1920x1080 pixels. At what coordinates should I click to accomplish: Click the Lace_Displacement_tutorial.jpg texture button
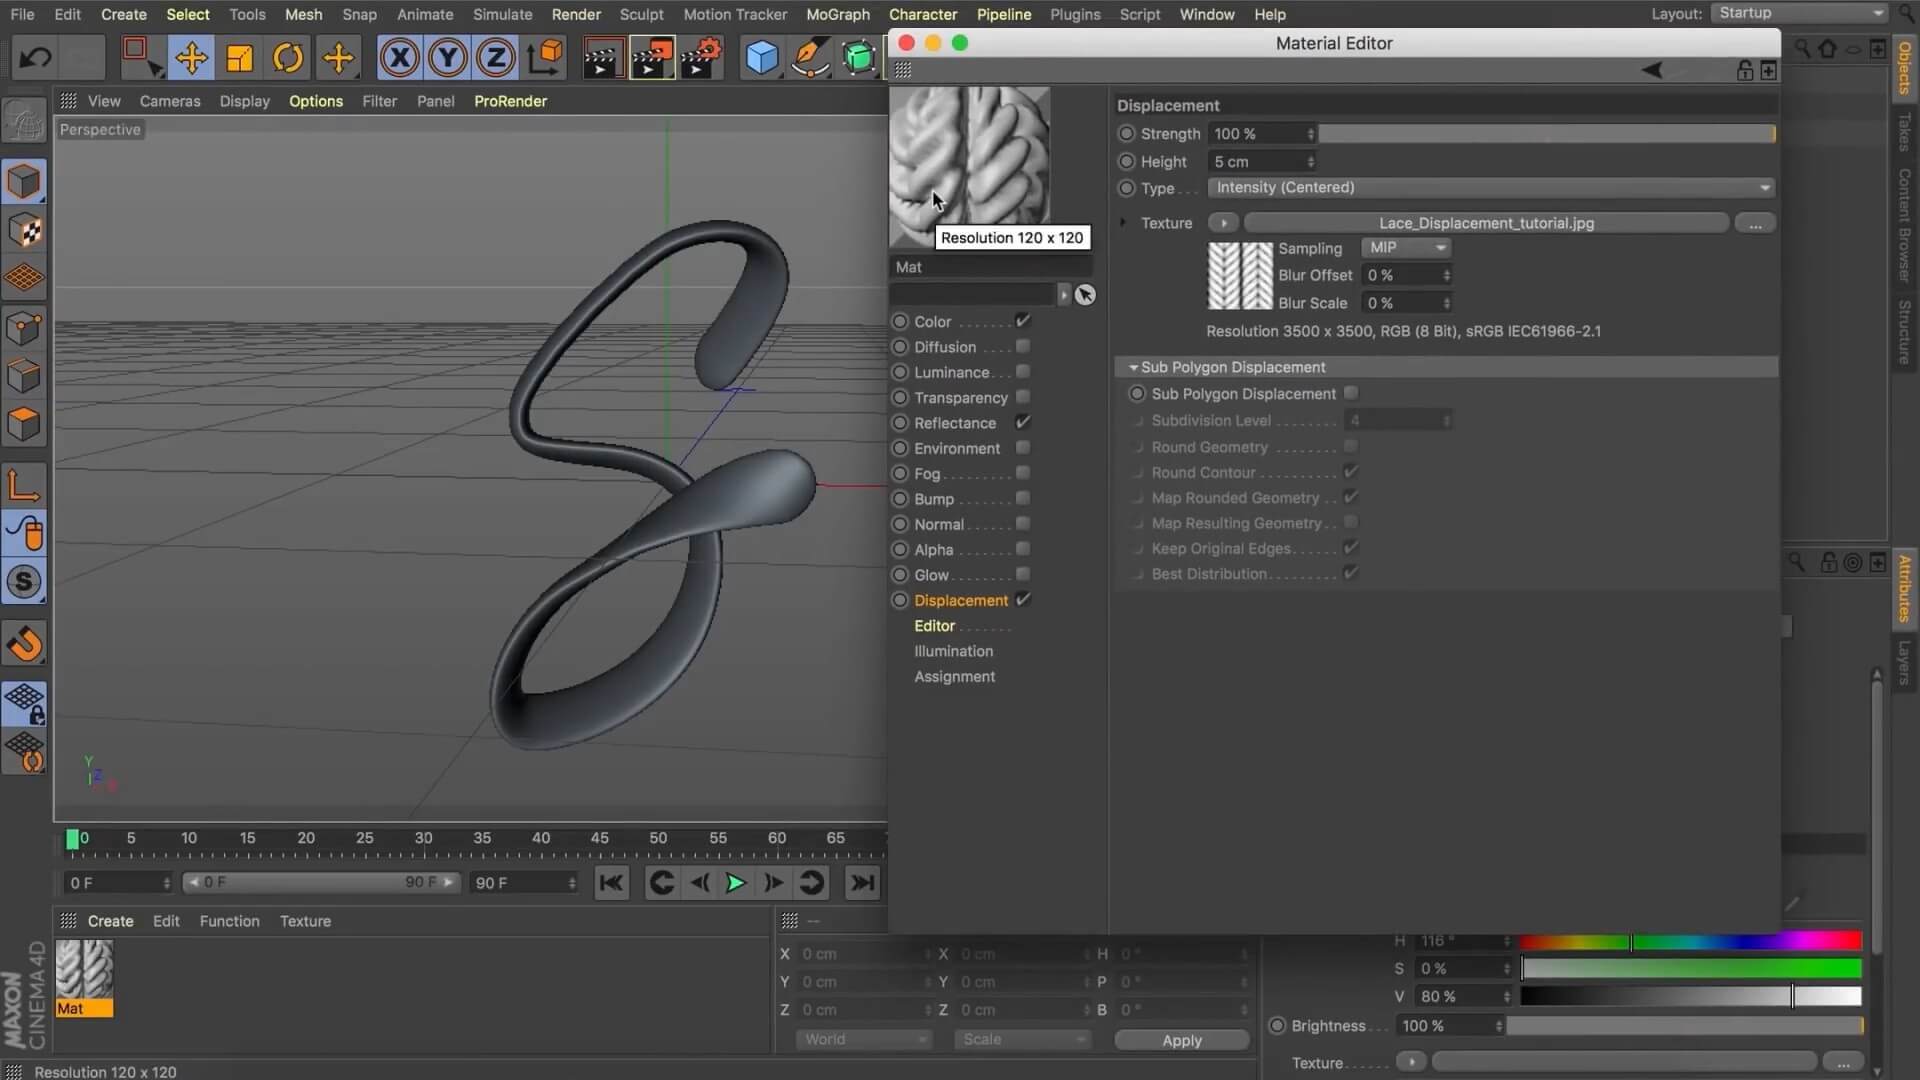[1486, 223]
